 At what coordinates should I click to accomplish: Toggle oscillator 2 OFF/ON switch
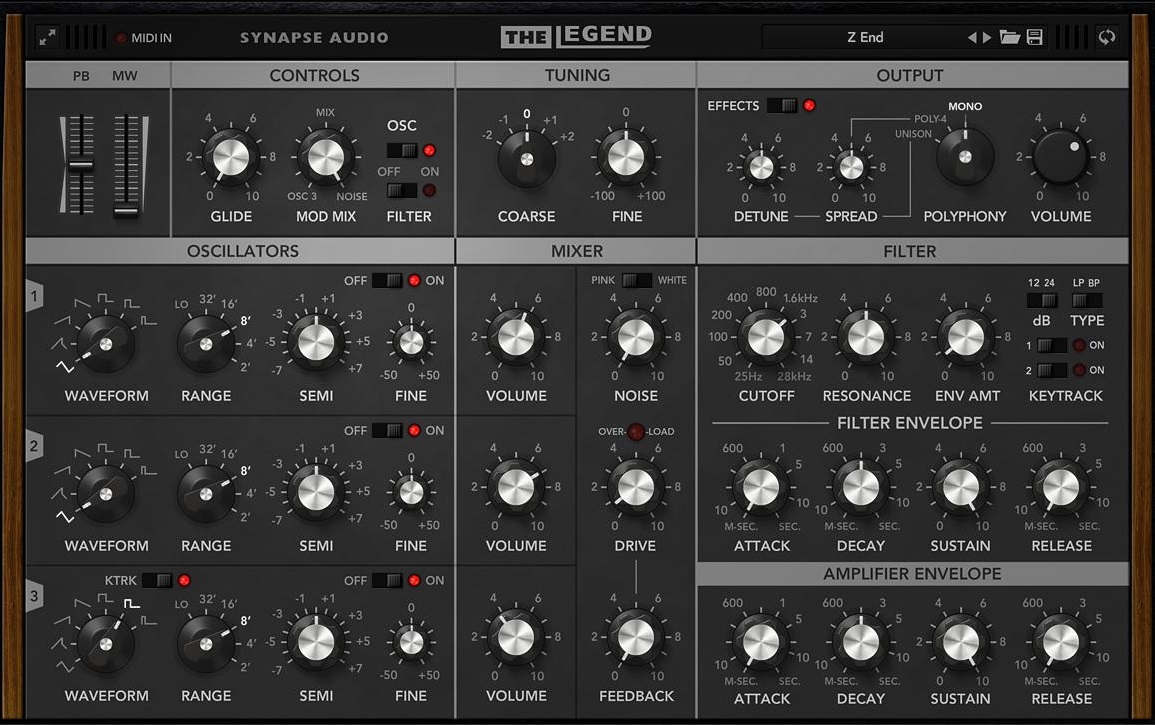point(387,430)
